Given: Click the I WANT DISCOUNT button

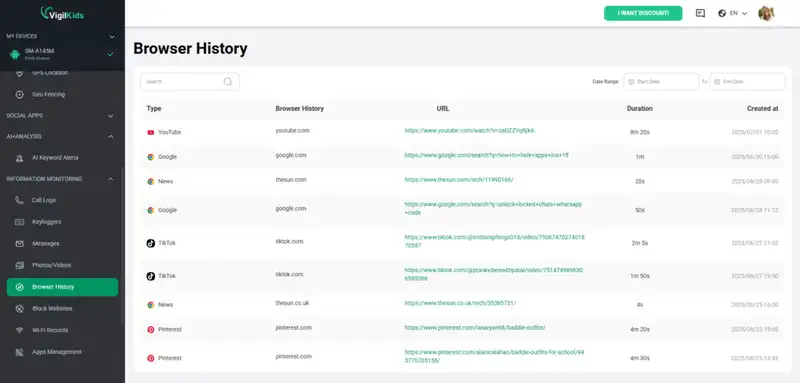Looking at the screenshot, I should tap(643, 13).
